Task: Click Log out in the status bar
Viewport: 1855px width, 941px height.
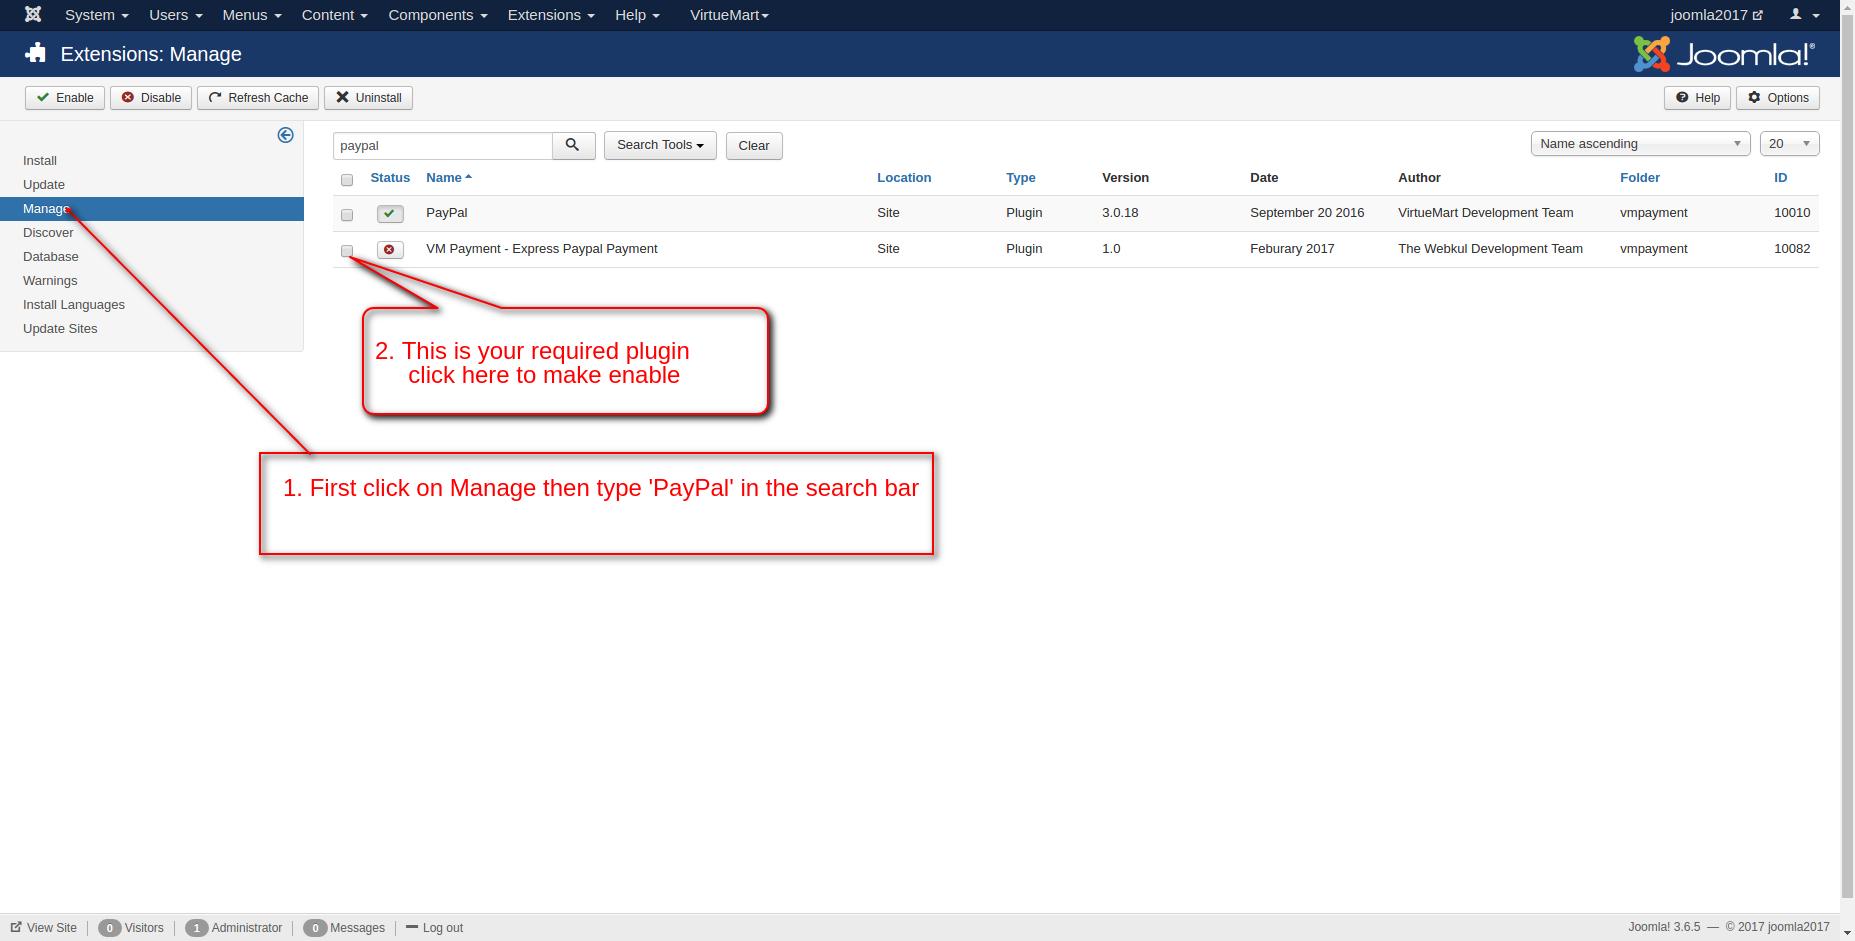Action: tap(435, 928)
